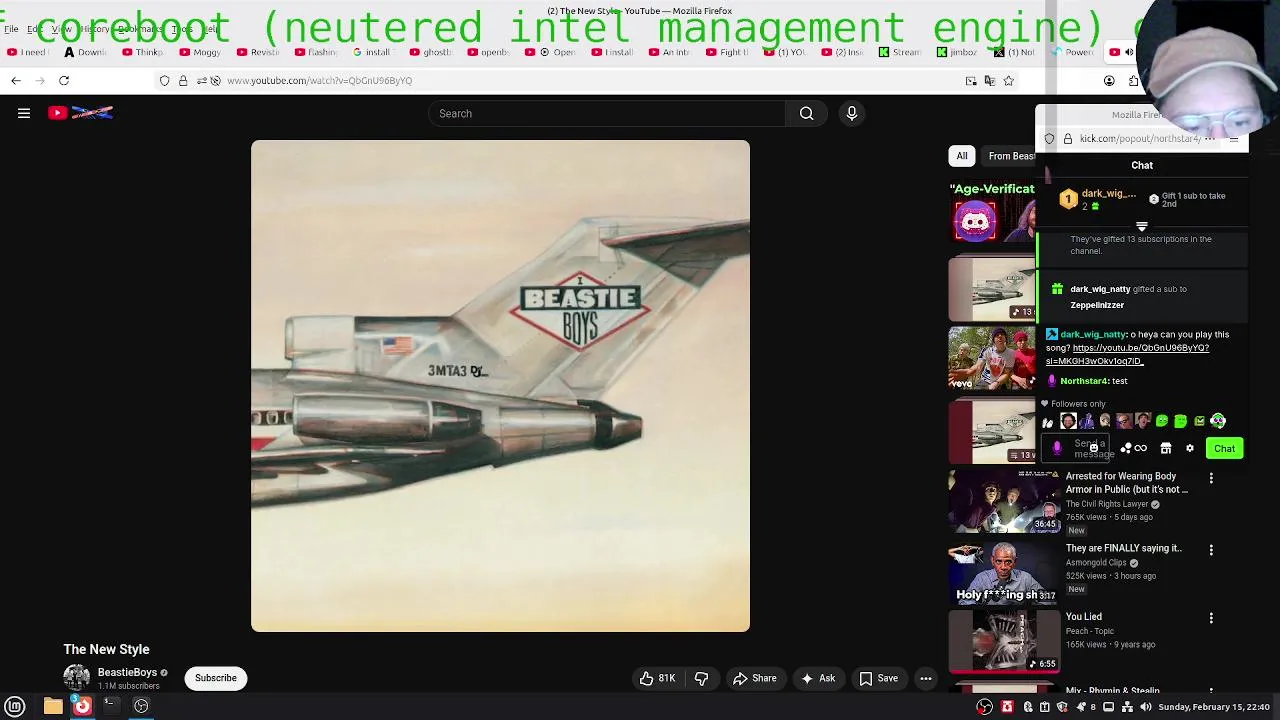Share the video with the Share button

[x=754, y=678]
